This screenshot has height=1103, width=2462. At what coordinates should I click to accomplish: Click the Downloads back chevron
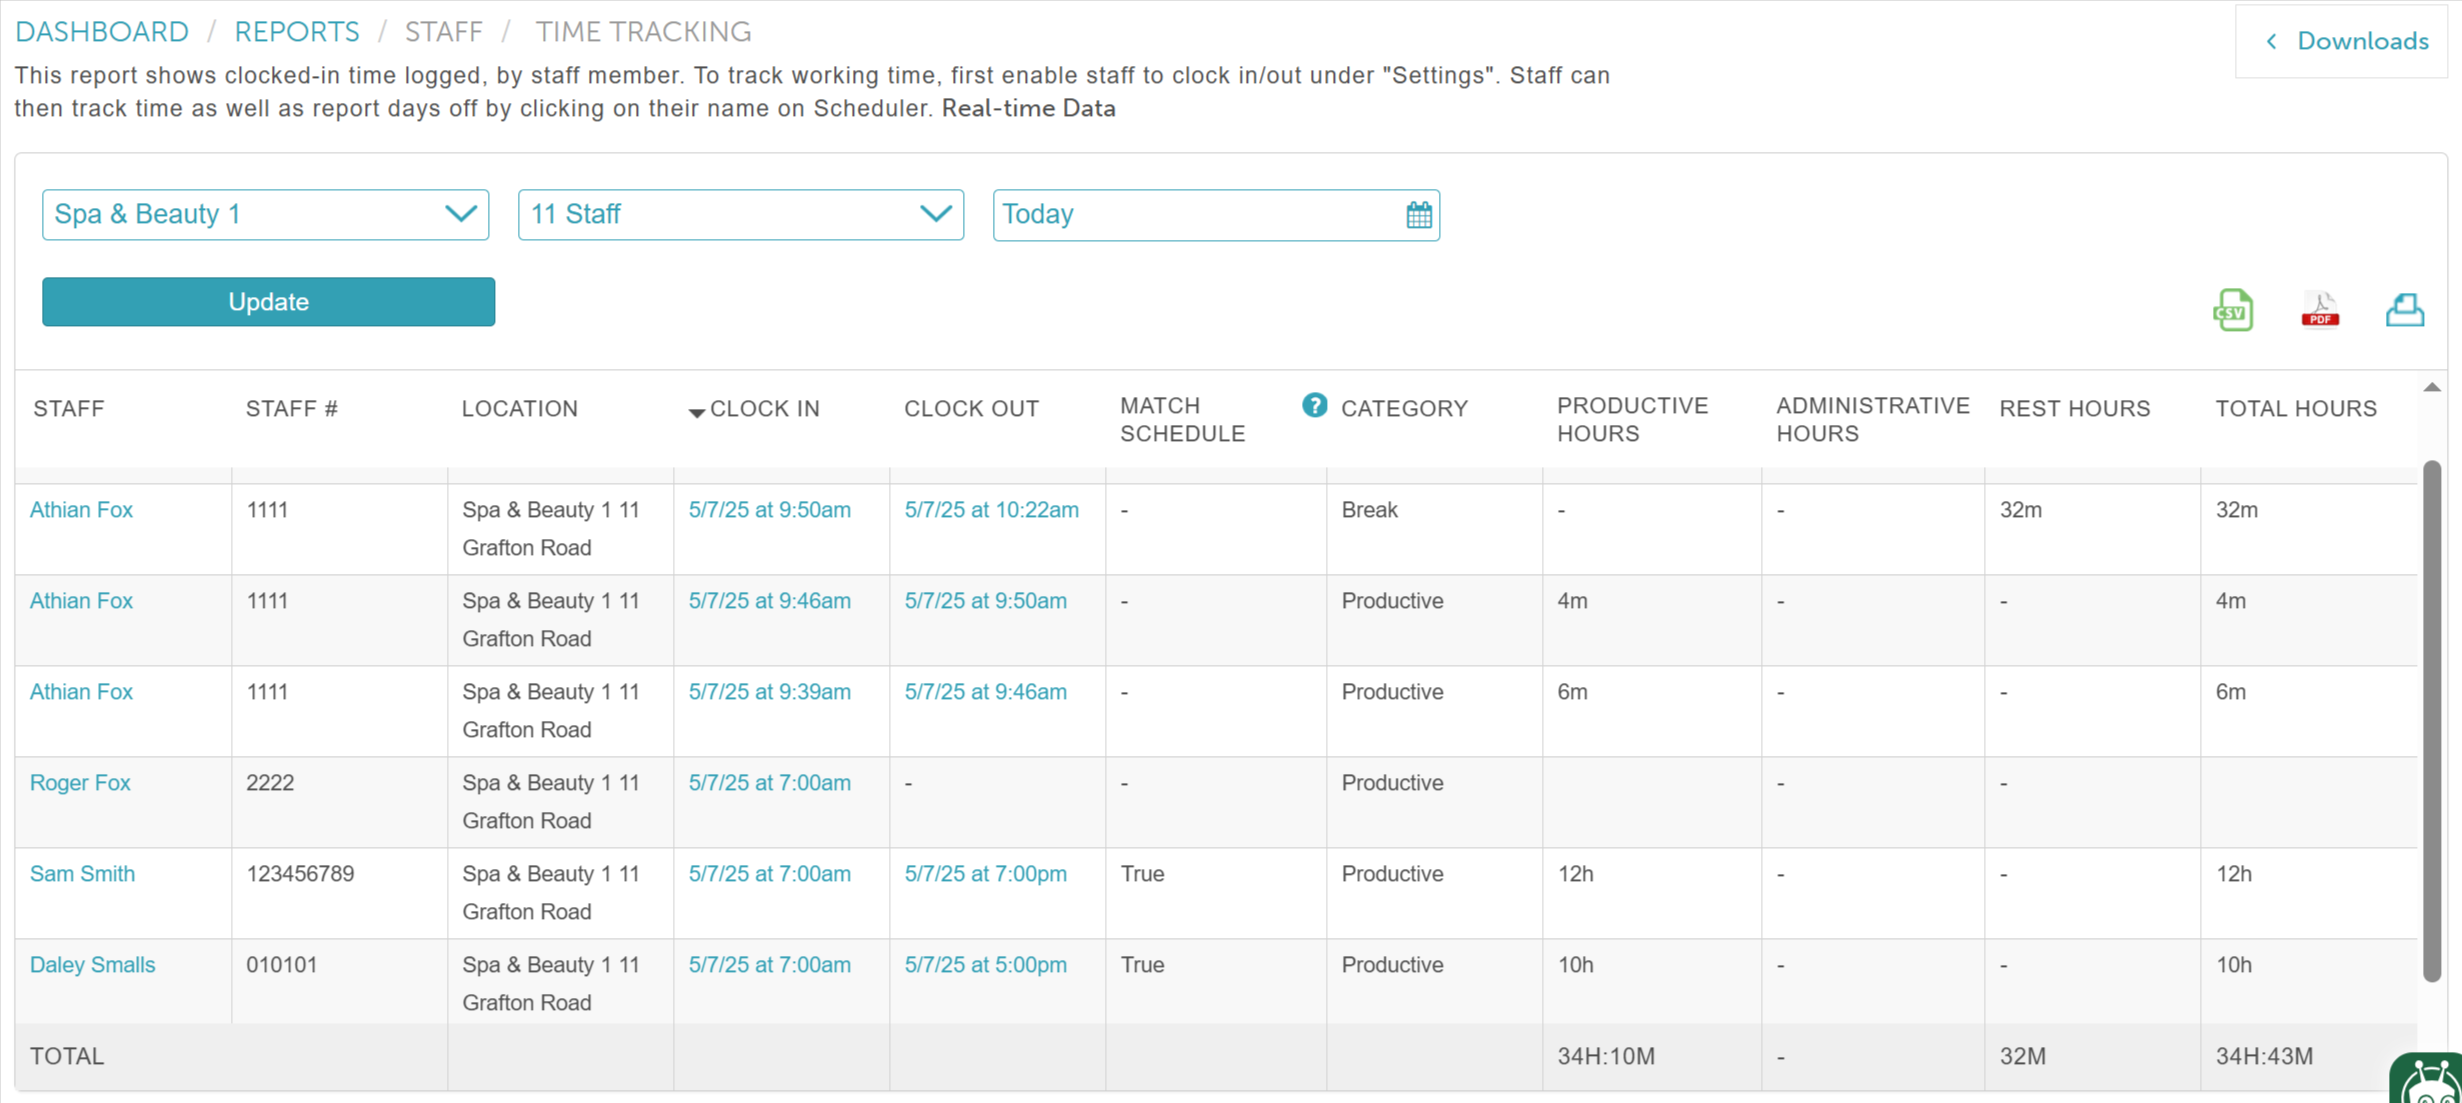tap(2272, 41)
